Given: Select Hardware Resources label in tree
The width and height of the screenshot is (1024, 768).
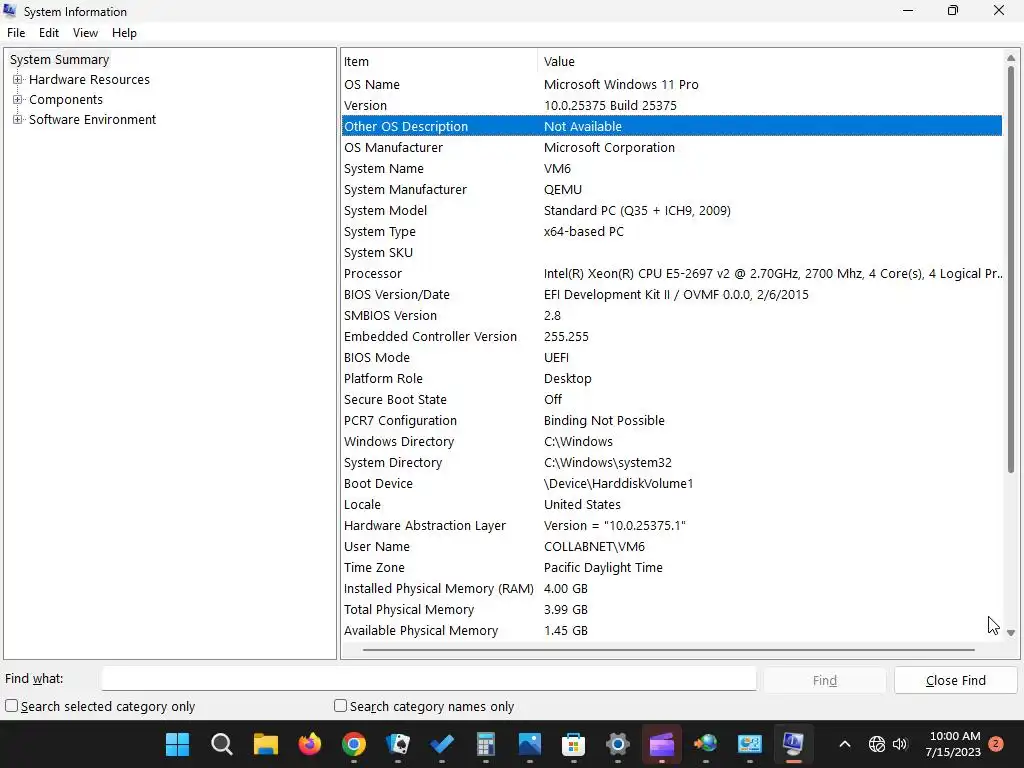Looking at the screenshot, I should pyautogui.click(x=89, y=80).
